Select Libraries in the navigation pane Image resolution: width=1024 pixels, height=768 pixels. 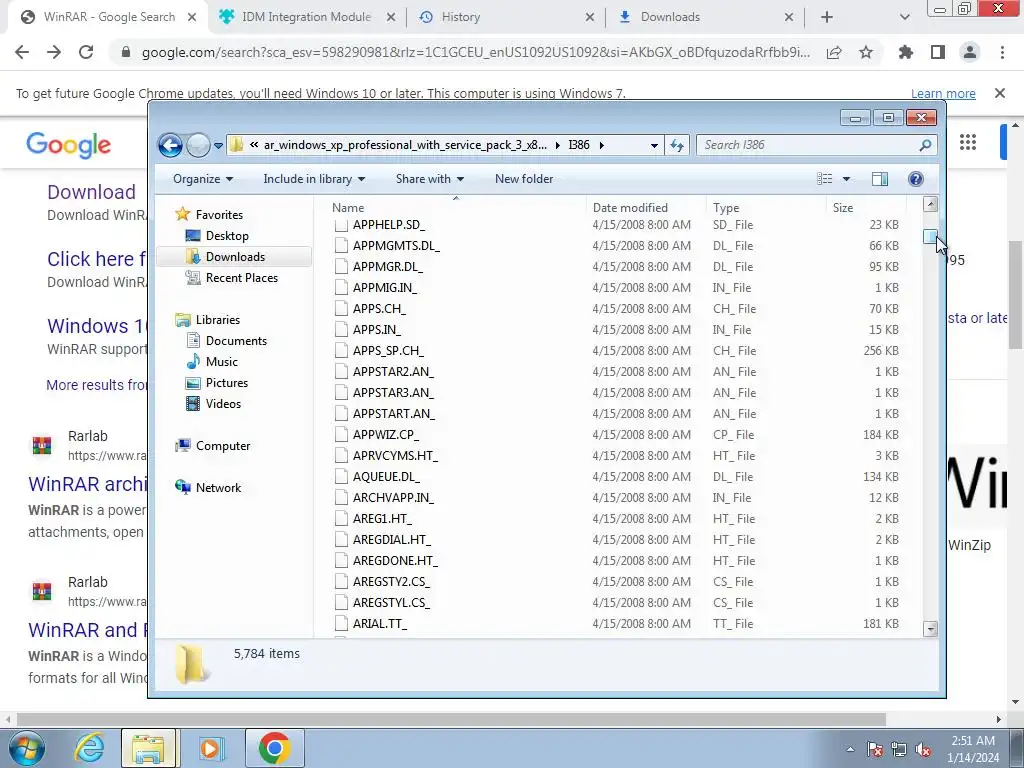pos(217,320)
